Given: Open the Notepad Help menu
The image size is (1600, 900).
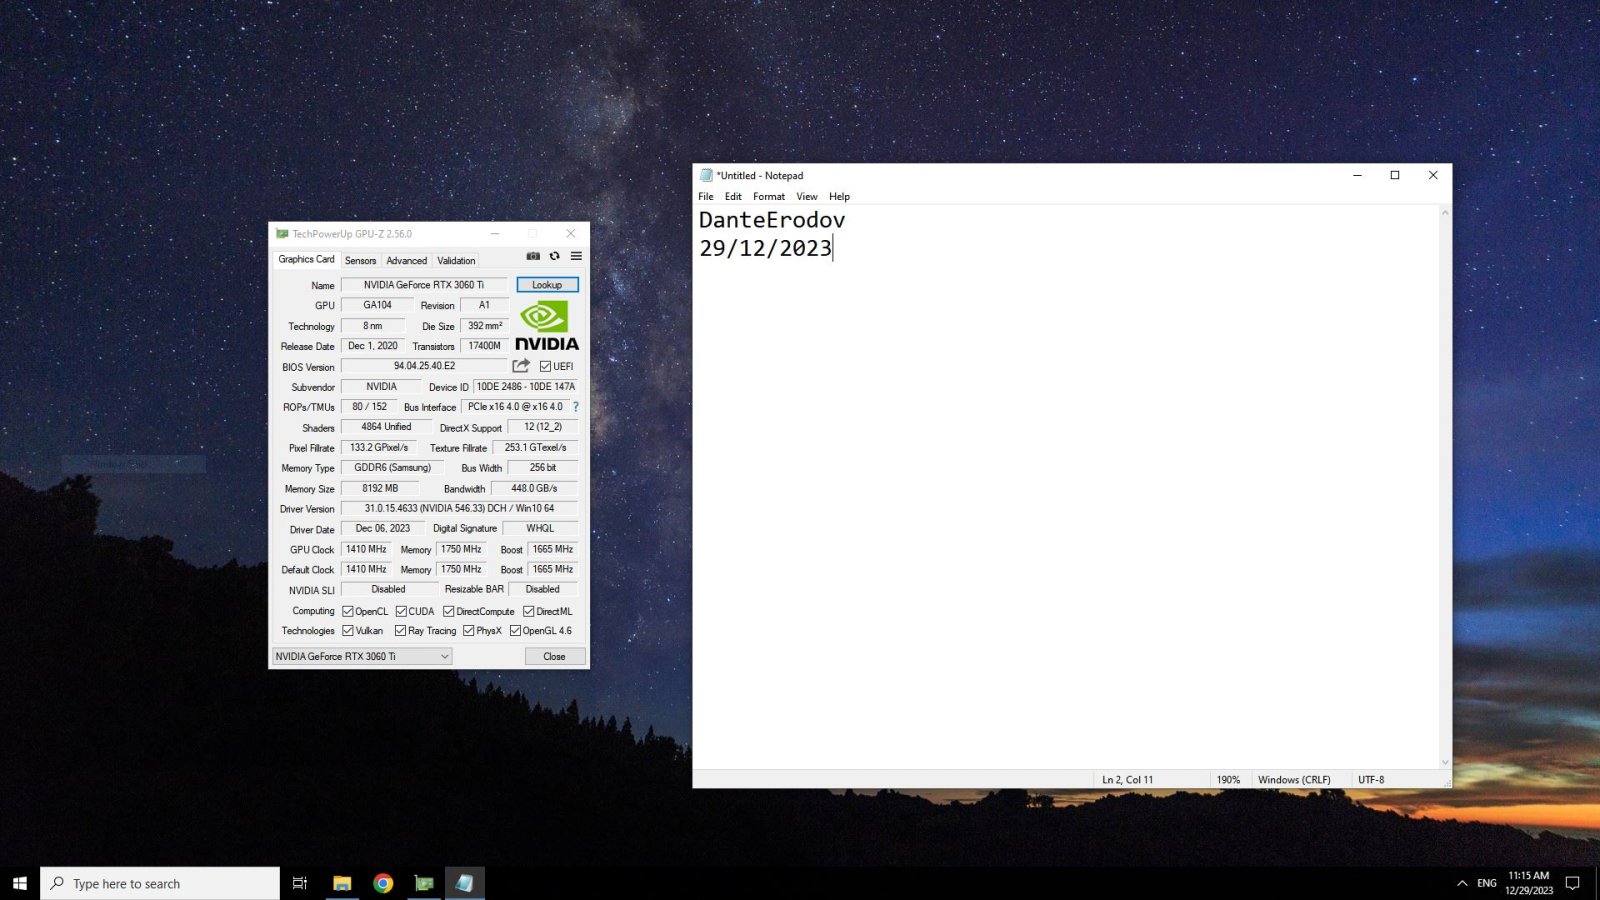Looking at the screenshot, I should (x=839, y=196).
